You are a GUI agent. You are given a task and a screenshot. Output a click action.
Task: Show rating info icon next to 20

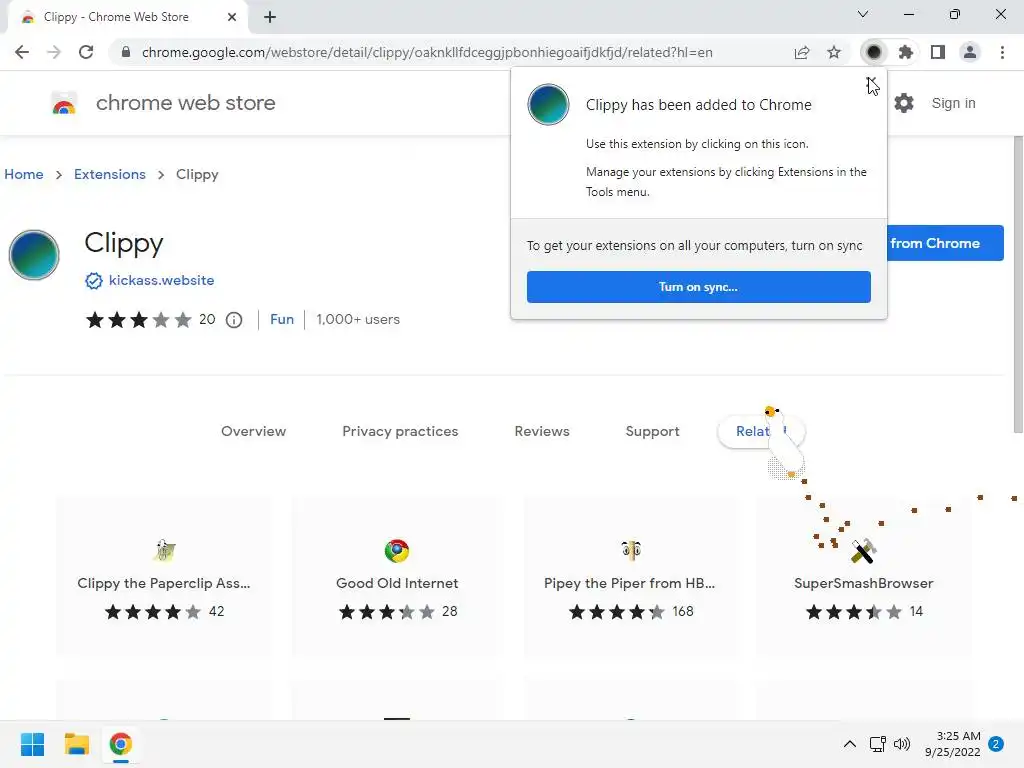tap(234, 320)
